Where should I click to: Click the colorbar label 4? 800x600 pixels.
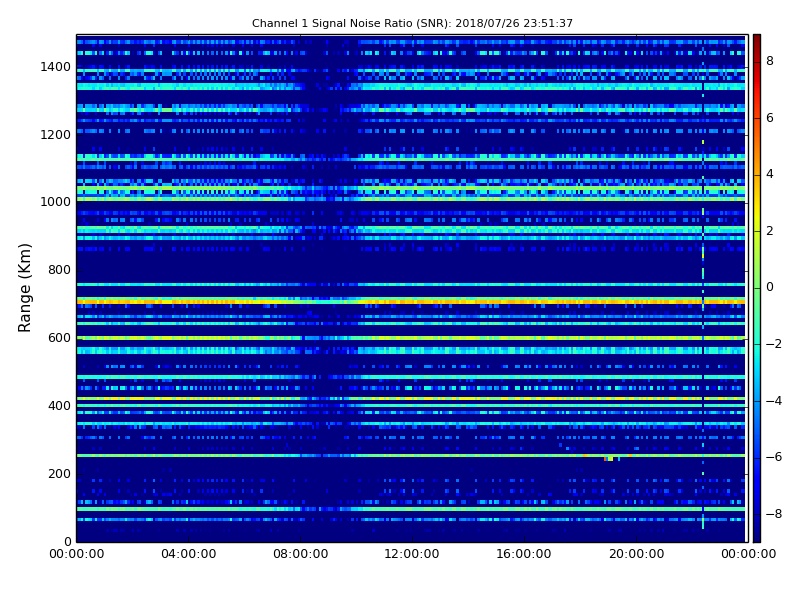[x=770, y=174]
